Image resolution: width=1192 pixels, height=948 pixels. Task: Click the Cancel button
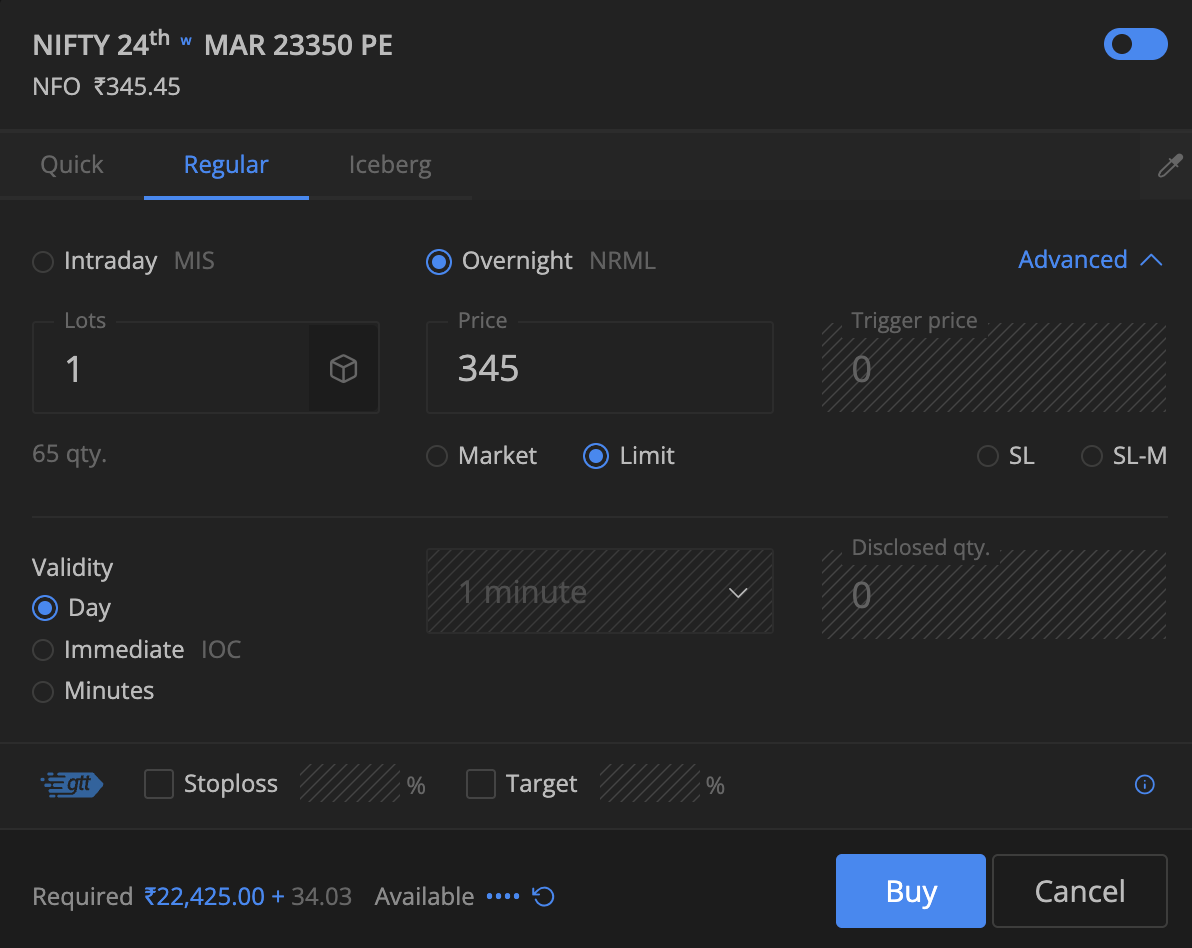click(x=1079, y=891)
